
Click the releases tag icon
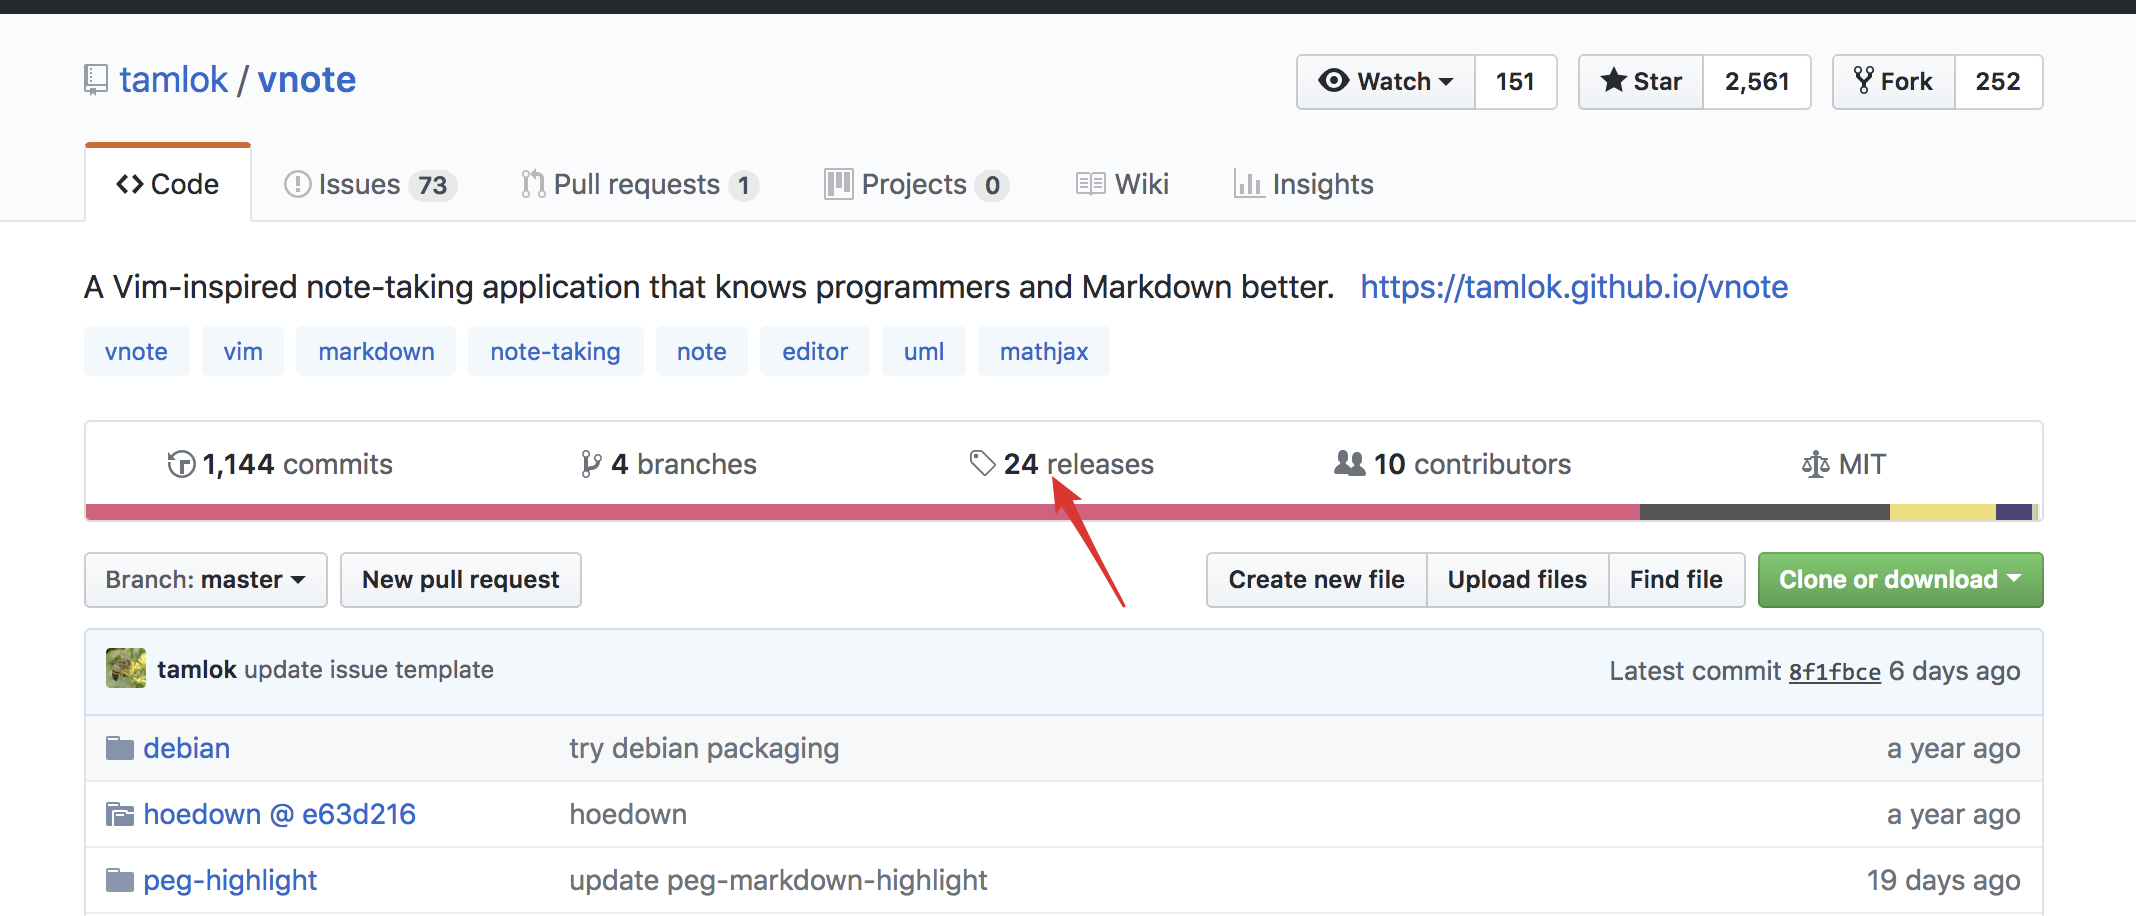coord(982,463)
